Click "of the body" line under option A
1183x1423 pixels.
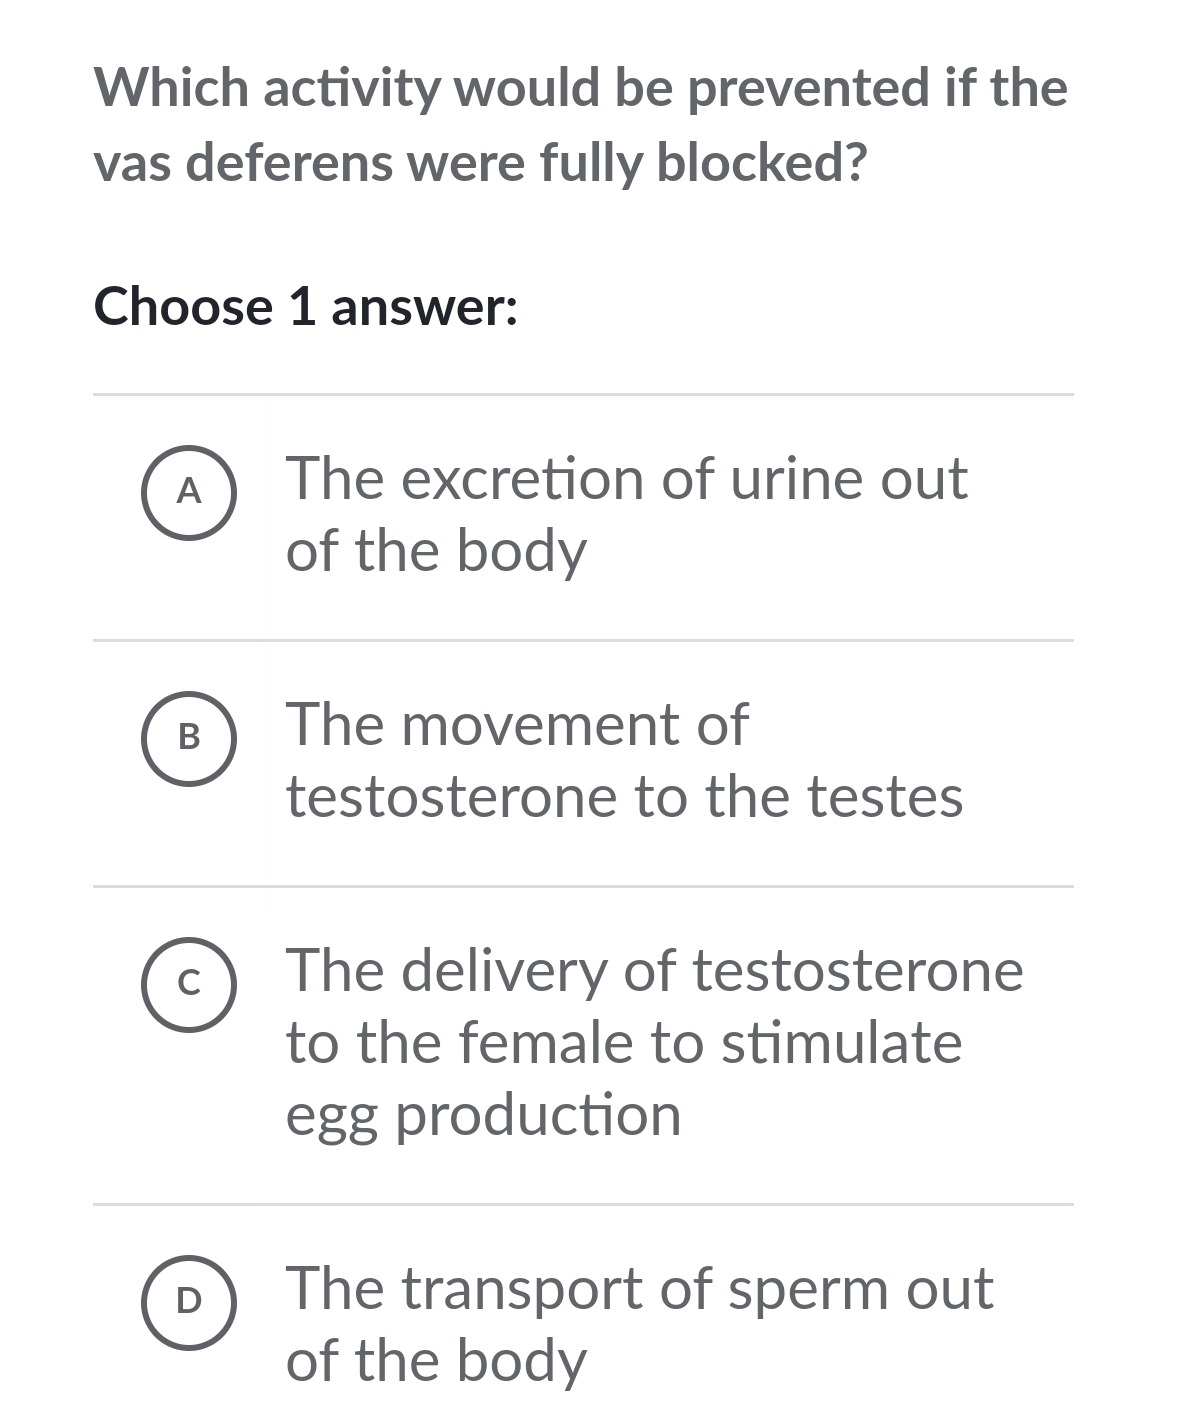pyautogui.click(x=436, y=552)
